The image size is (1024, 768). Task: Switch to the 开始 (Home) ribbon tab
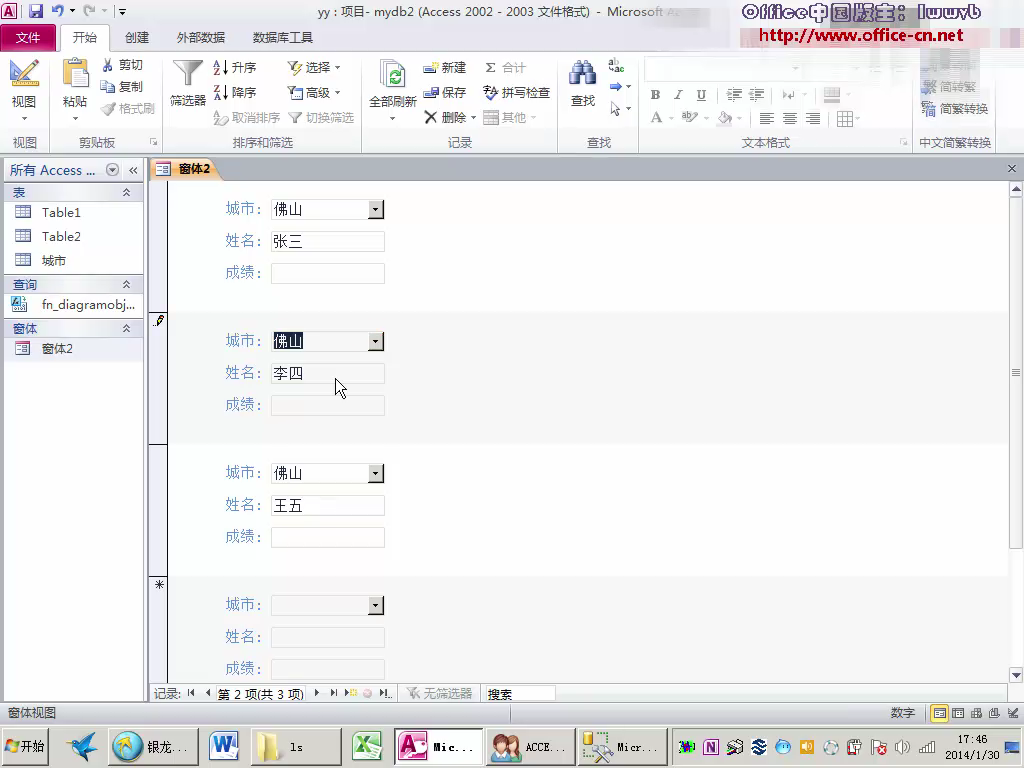pyautogui.click(x=85, y=38)
